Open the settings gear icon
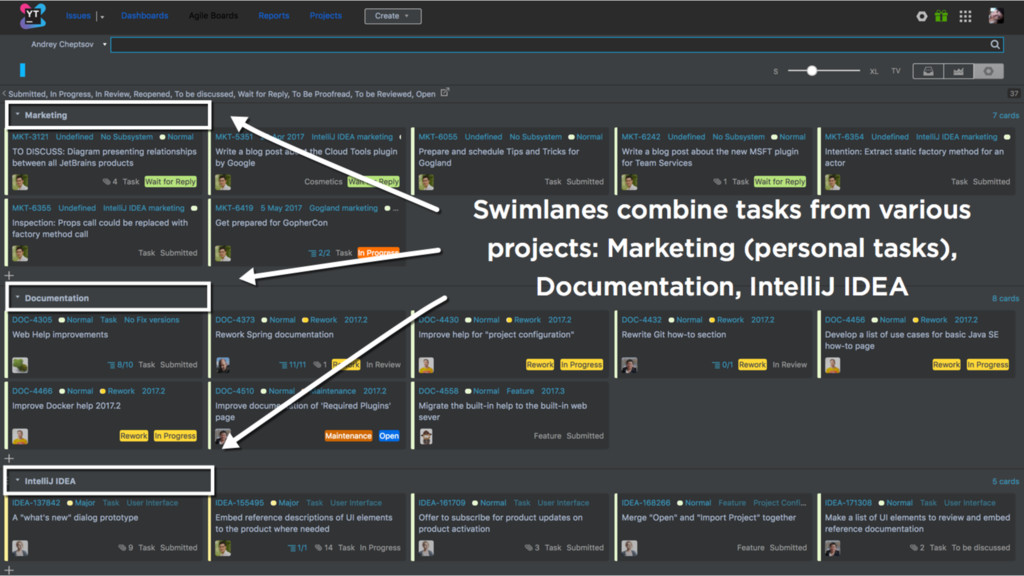This screenshot has width=1024, height=576. click(921, 16)
